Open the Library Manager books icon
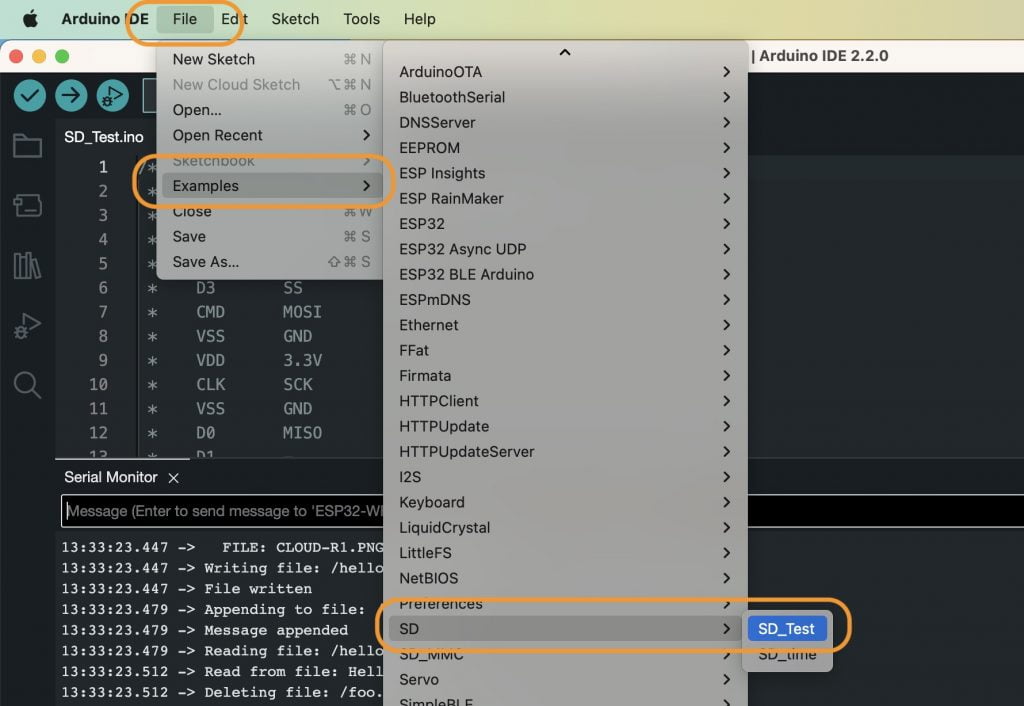Image resolution: width=1024 pixels, height=706 pixels. click(27, 265)
